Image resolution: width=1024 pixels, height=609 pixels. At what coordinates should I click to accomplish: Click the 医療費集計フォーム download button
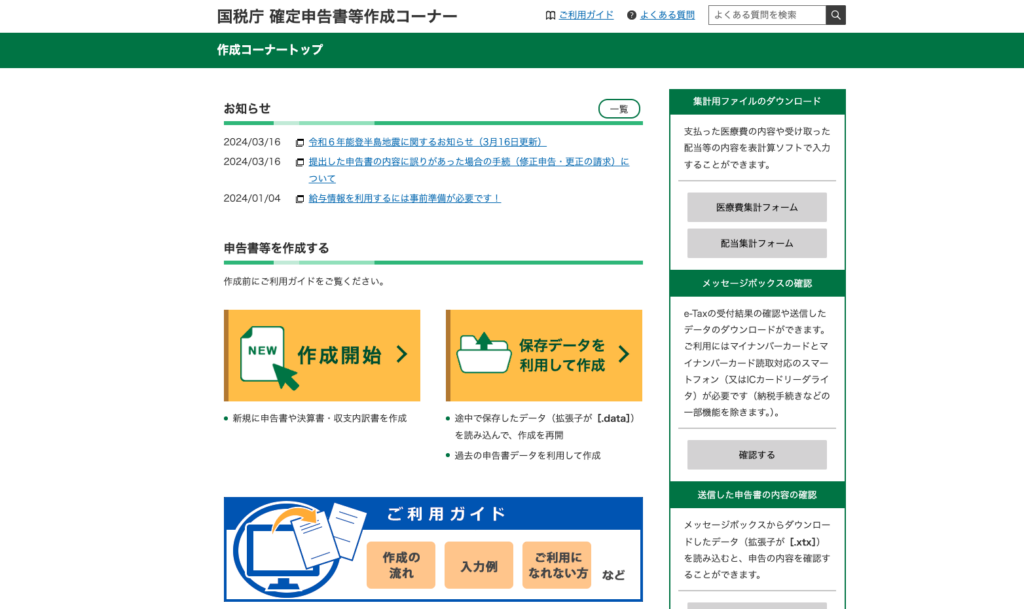(755, 207)
